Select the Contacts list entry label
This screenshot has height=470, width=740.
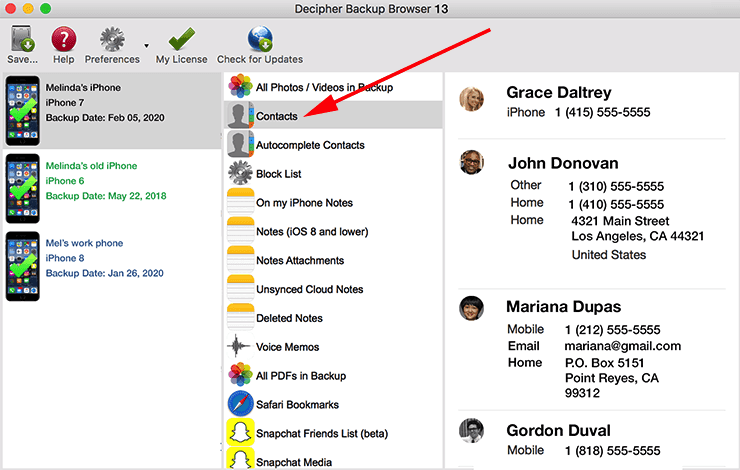coord(277,116)
